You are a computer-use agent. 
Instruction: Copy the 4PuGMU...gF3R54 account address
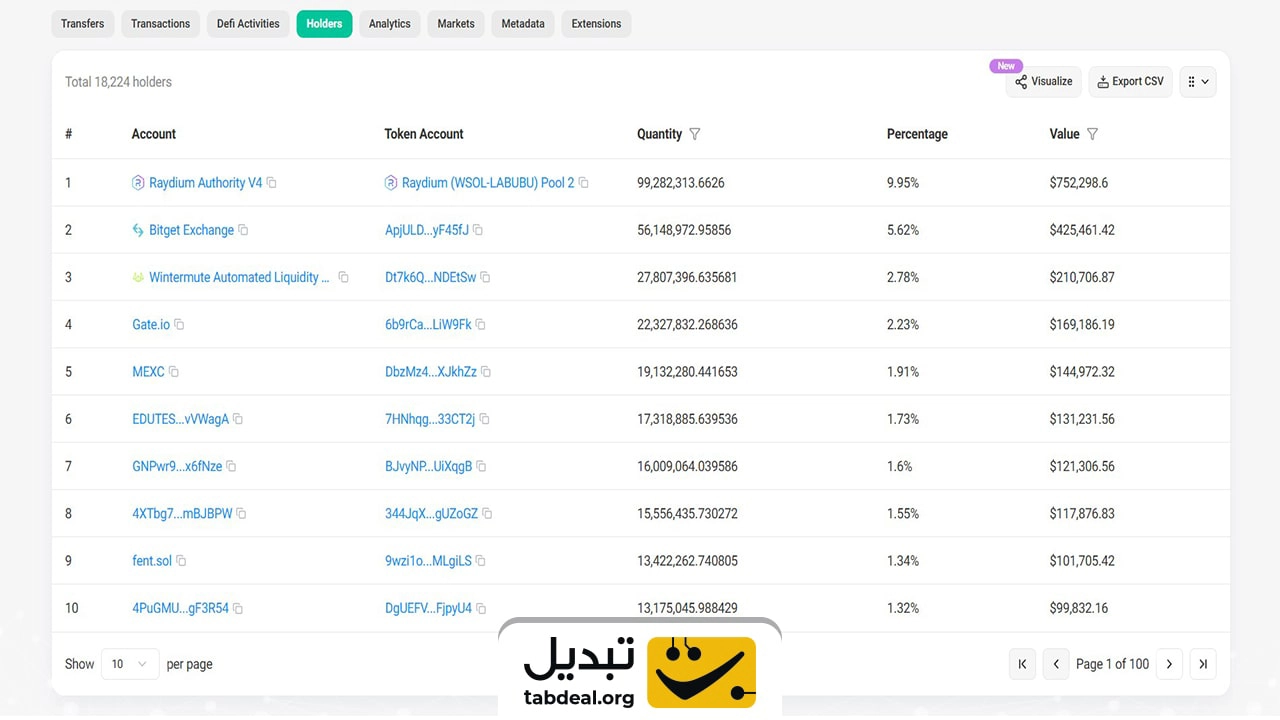(x=238, y=608)
